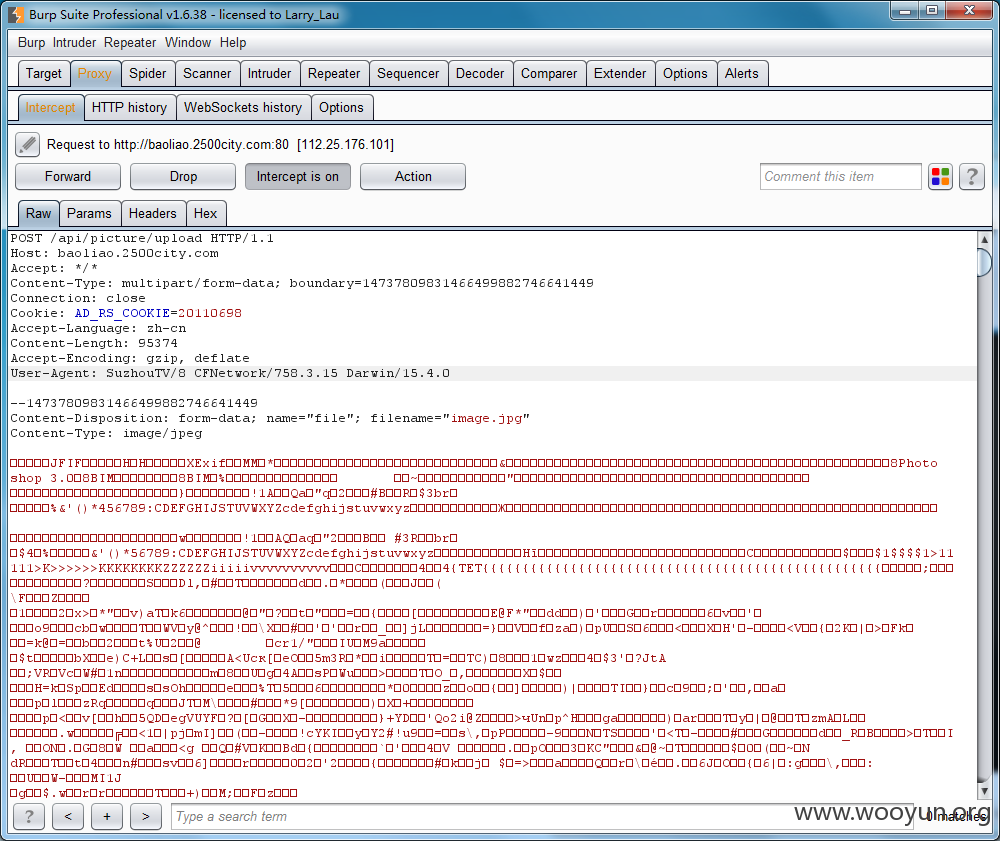Go to previous search match arrow
Viewport: 1000px width, 841px height.
(x=68, y=816)
